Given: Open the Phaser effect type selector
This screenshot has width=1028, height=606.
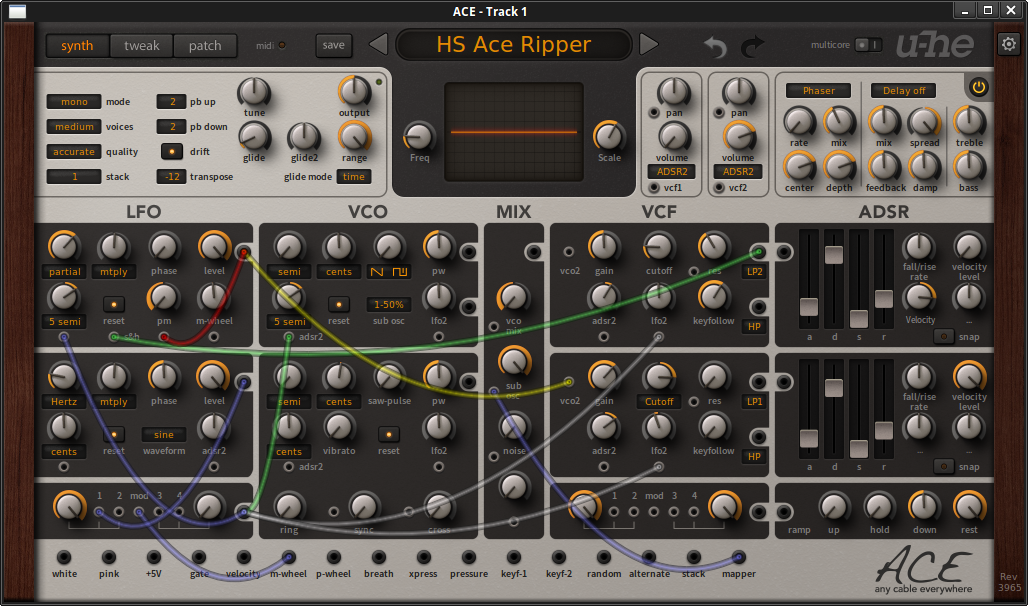Looking at the screenshot, I should [x=818, y=91].
